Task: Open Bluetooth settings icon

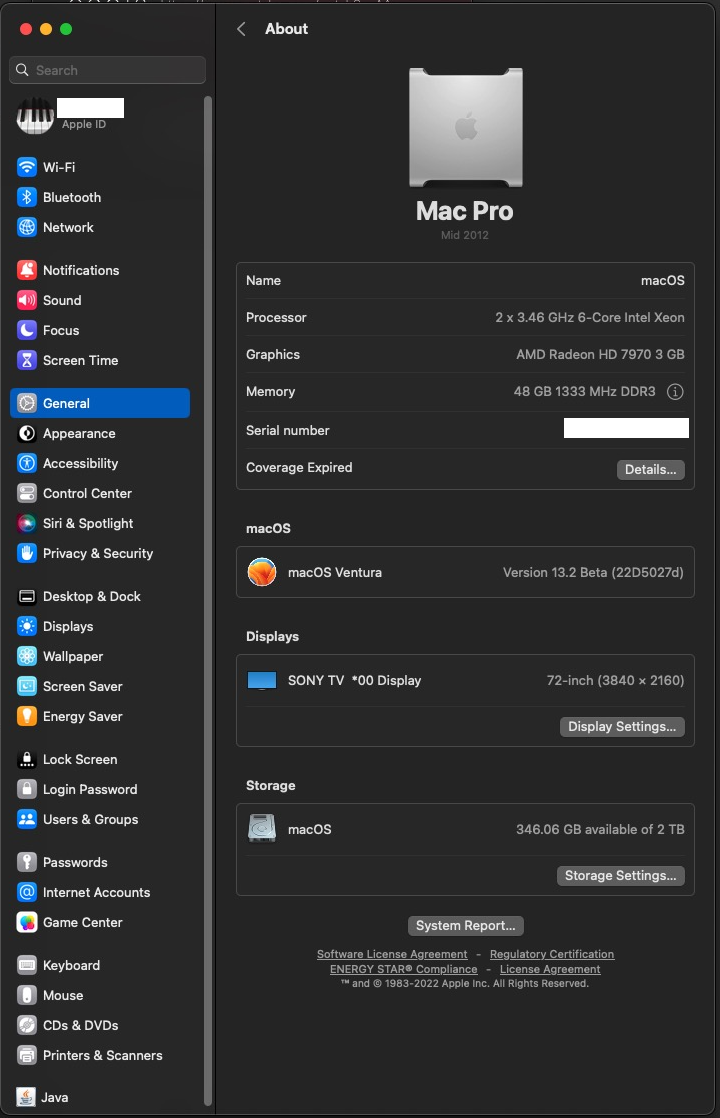Action: click(26, 197)
